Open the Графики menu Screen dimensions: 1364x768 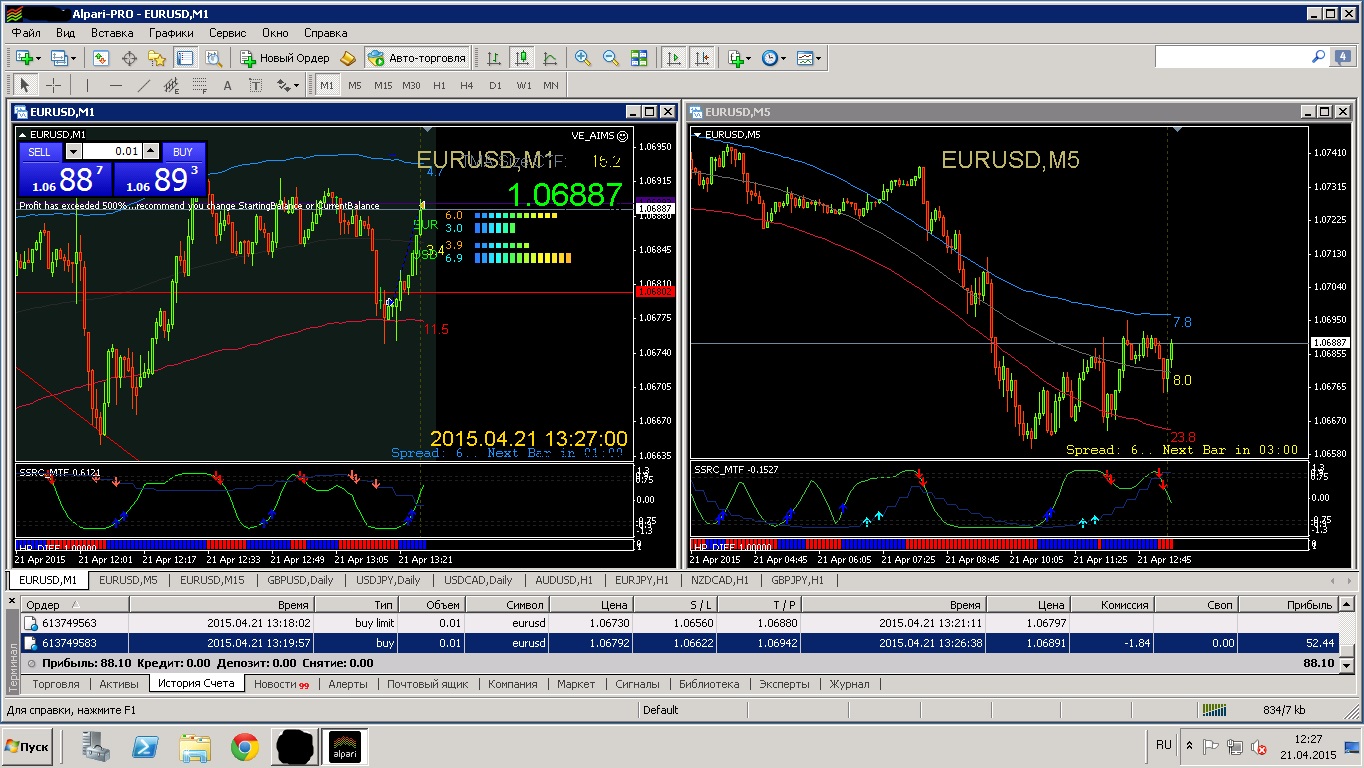[171, 32]
